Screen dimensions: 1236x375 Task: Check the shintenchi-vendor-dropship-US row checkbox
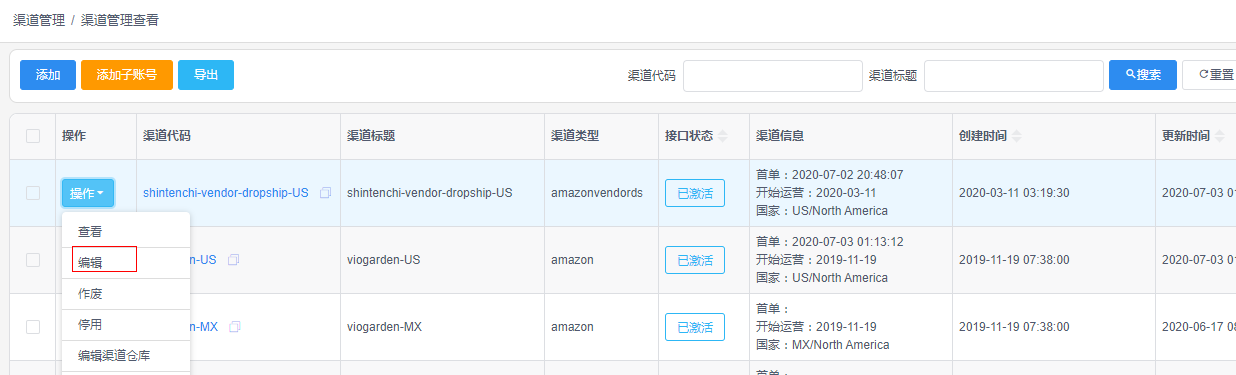coord(33,193)
